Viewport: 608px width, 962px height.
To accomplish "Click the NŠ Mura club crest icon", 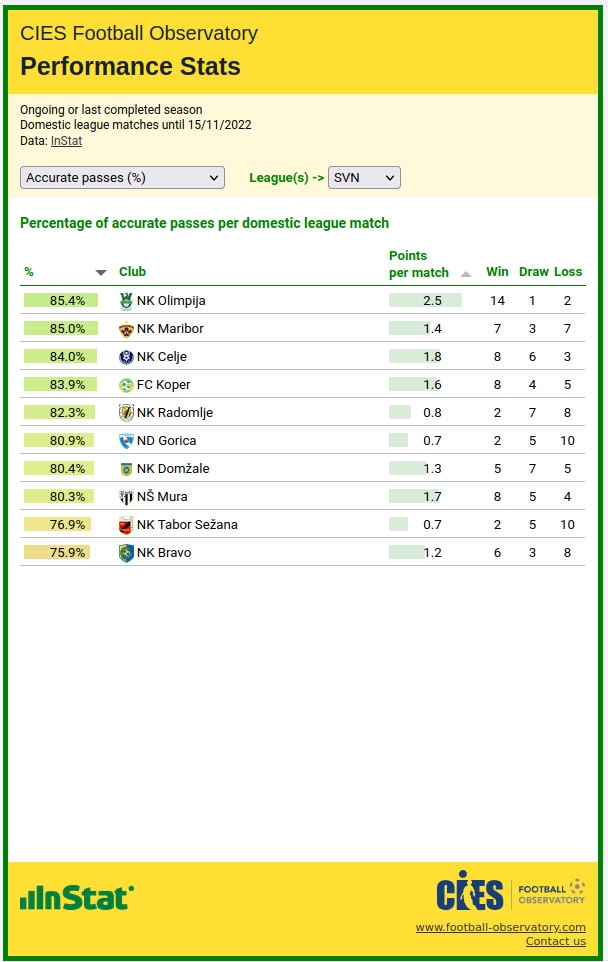I will click(126, 497).
